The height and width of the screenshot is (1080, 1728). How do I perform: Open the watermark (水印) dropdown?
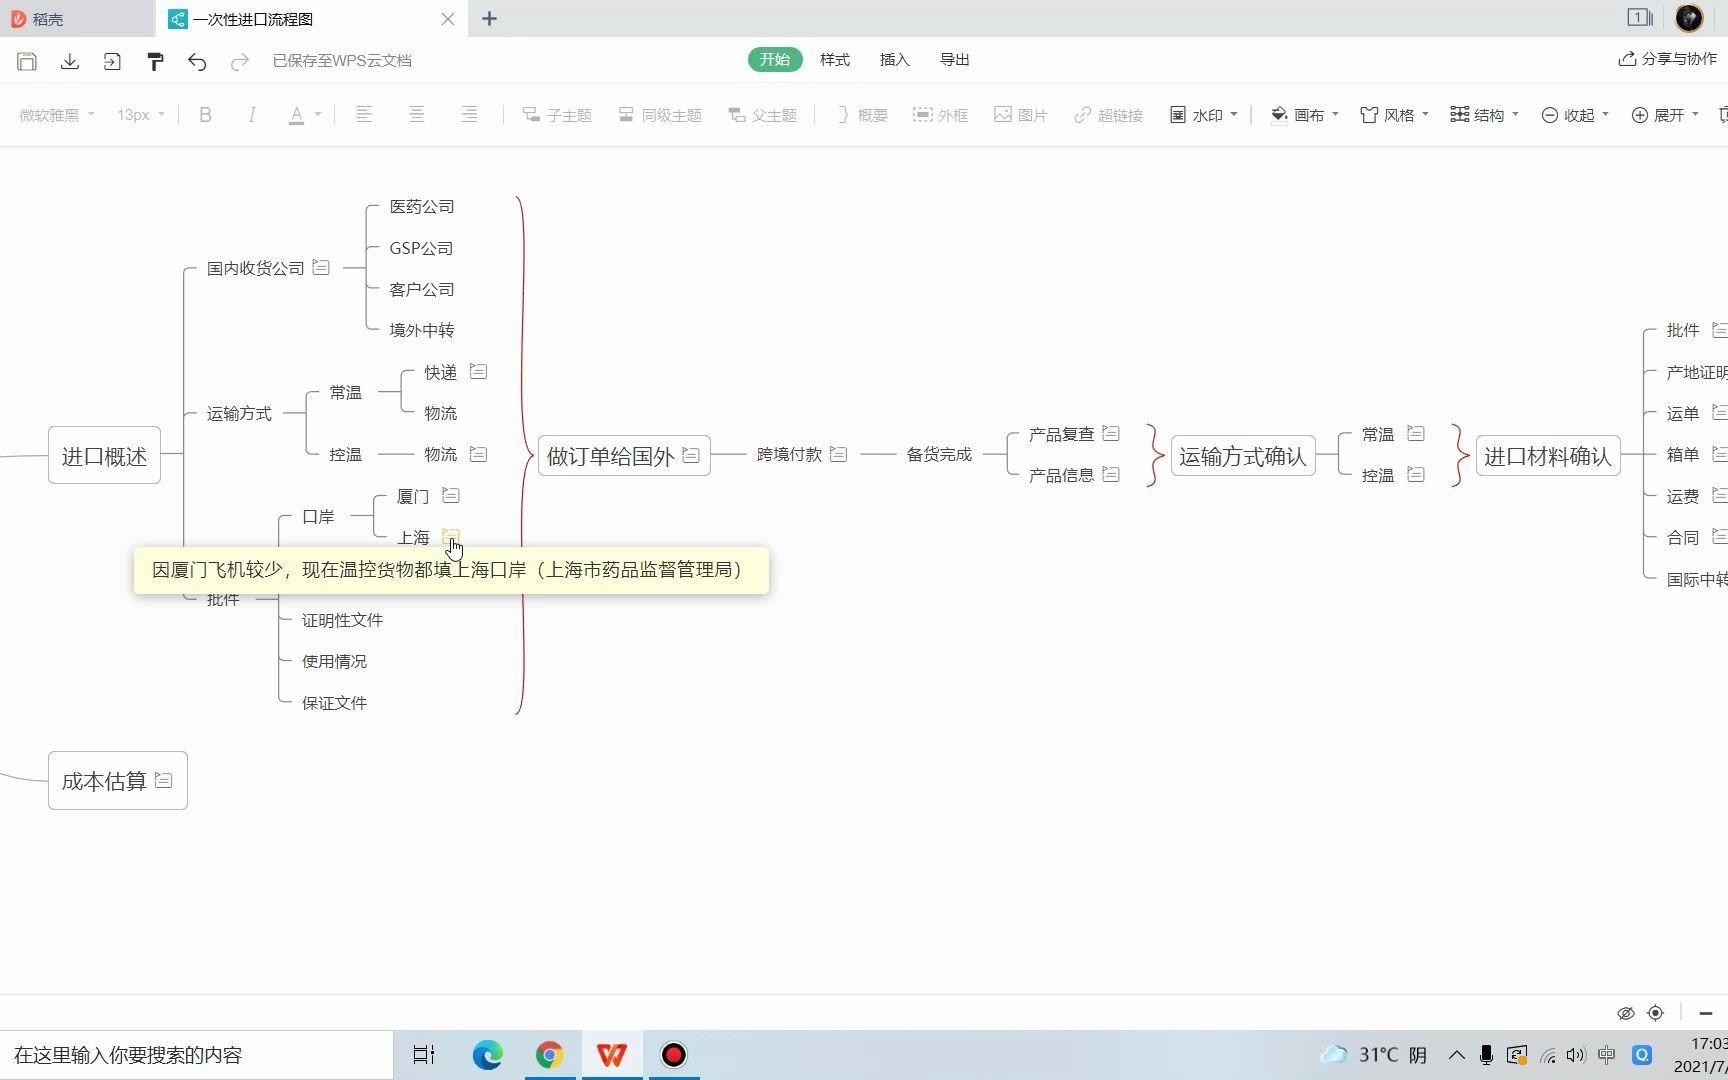click(x=1204, y=115)
